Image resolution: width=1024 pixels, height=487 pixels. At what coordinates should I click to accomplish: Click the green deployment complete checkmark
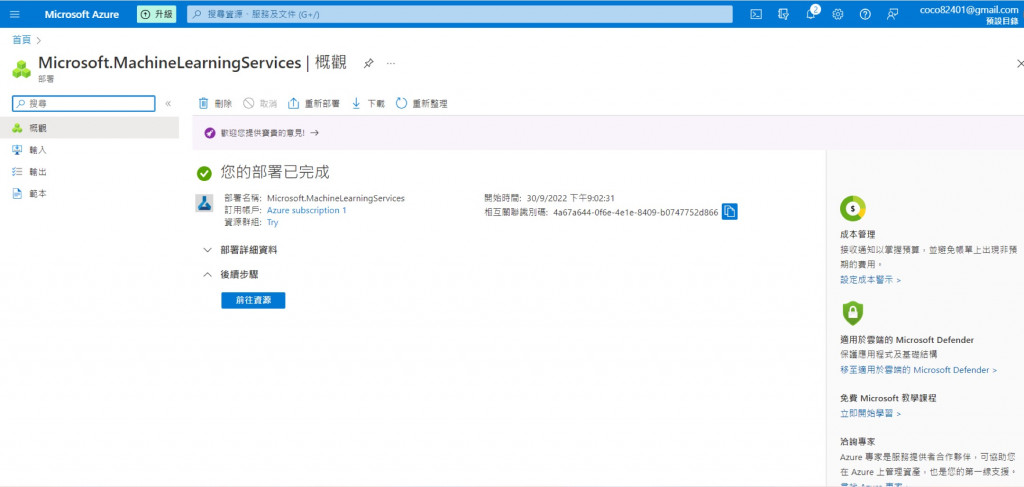(x=204, y=173)
